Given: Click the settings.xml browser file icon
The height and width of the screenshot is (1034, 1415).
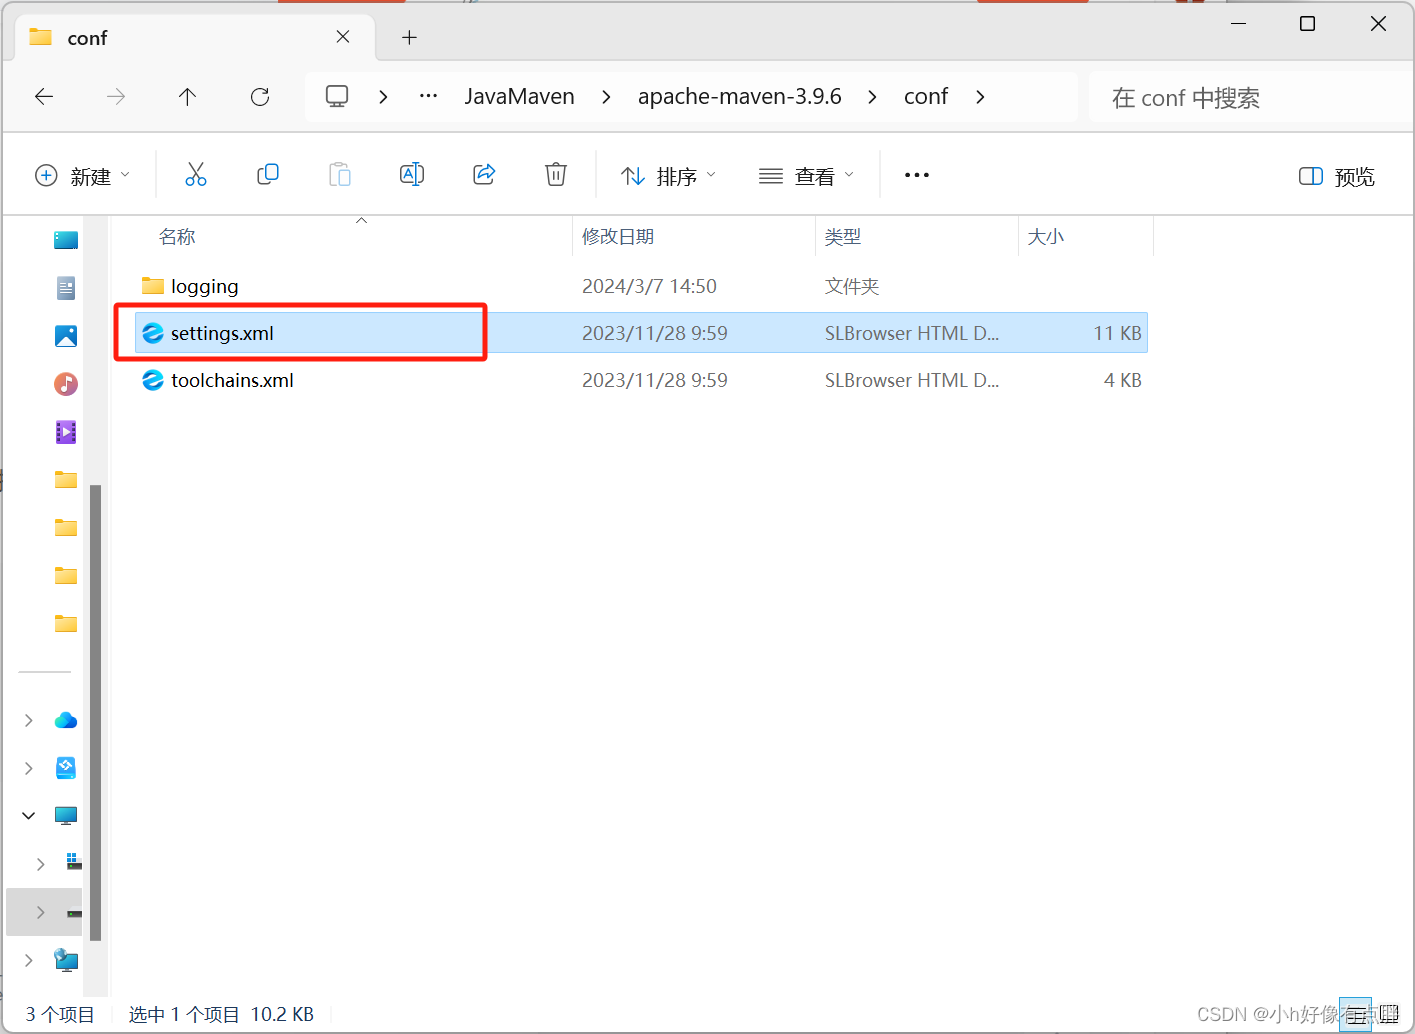Looking at the screenshot, I should [153, 333].
